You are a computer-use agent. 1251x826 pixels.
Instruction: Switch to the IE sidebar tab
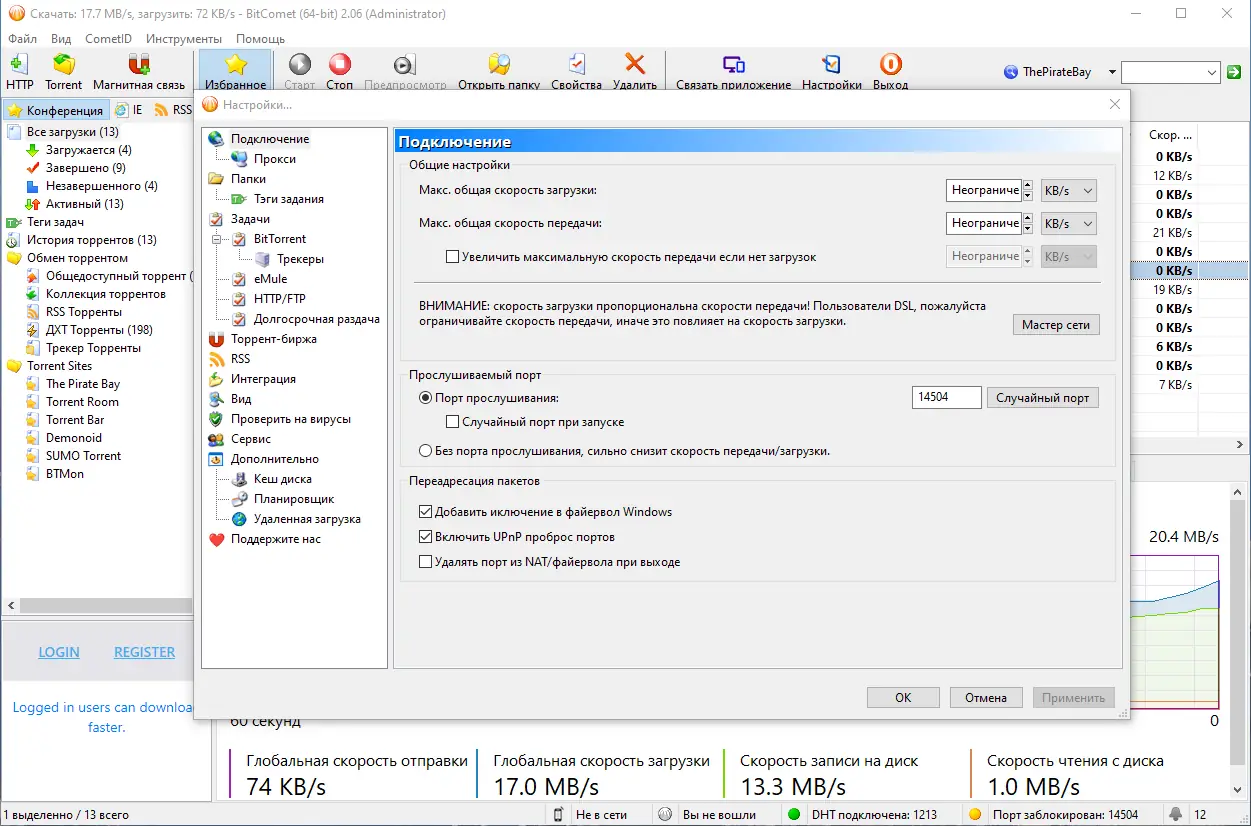click(129, 110)
